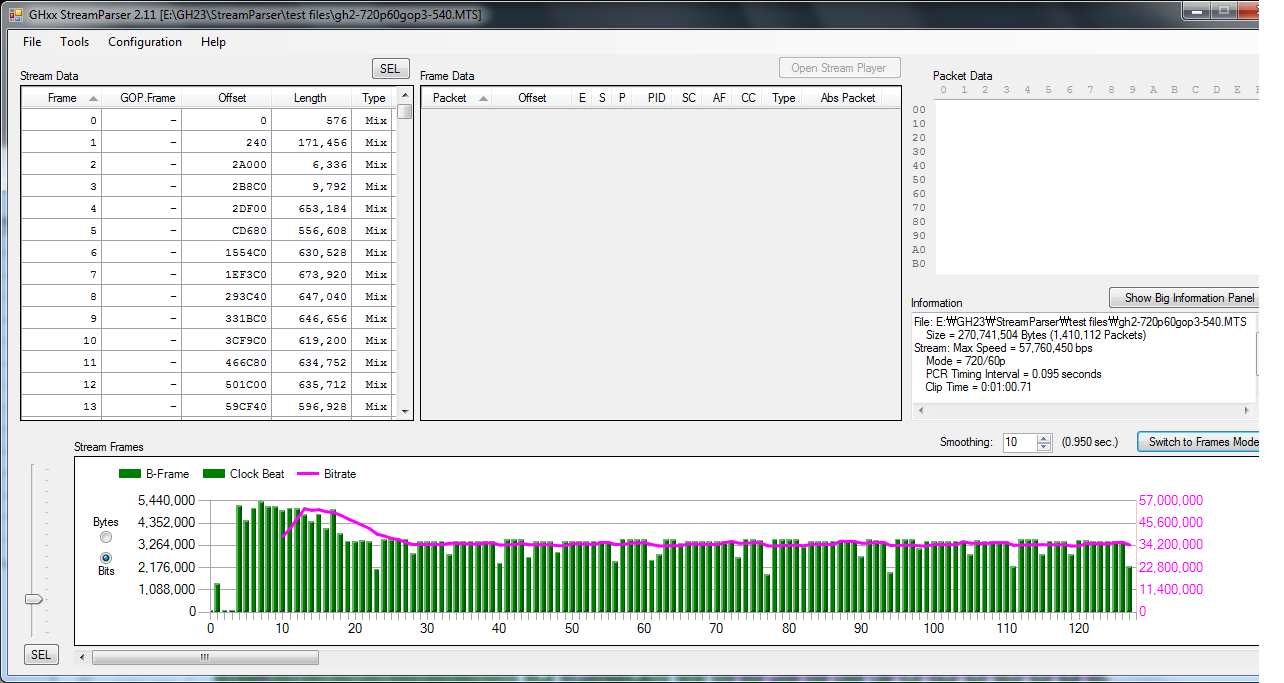Click Stream Data scrollbar down arrow
The width and height of the screenshot is (1284, 683).
point(404,411)
